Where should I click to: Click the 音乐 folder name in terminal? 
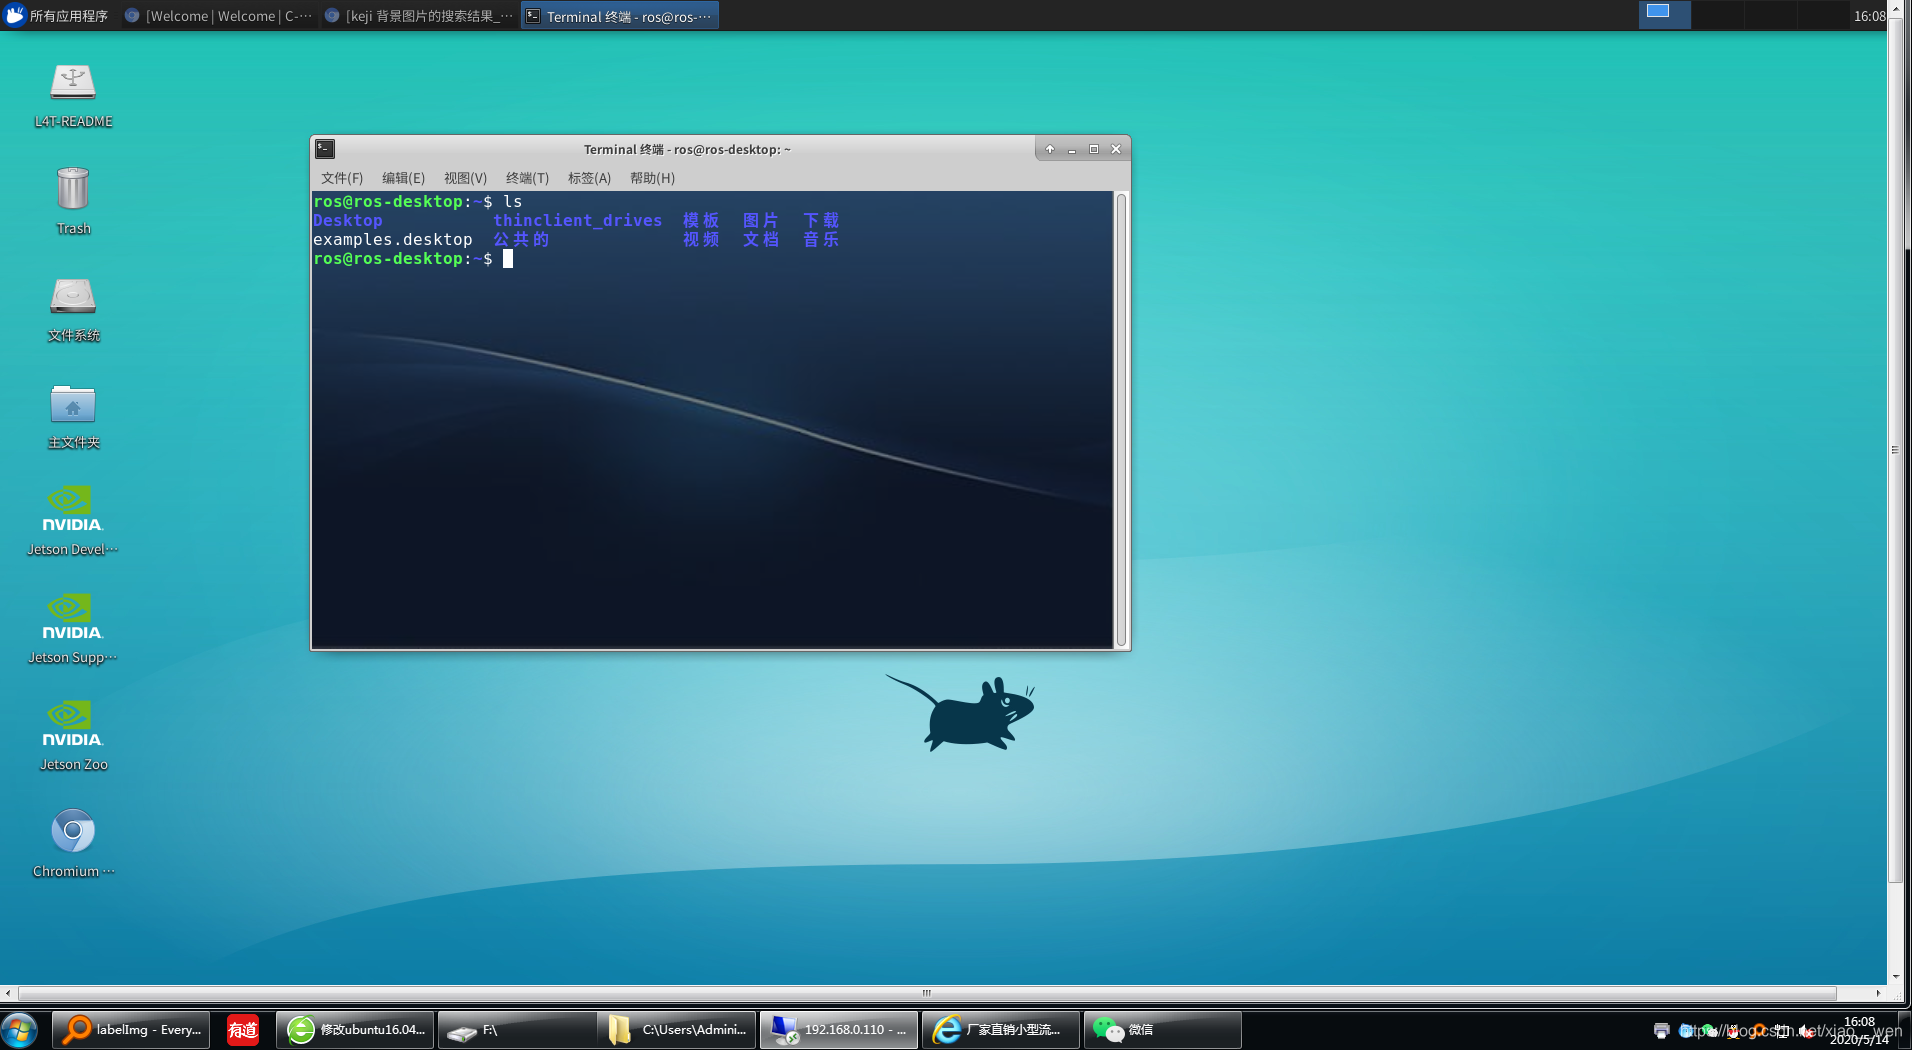pyautogui.click(x=821, y=239)
